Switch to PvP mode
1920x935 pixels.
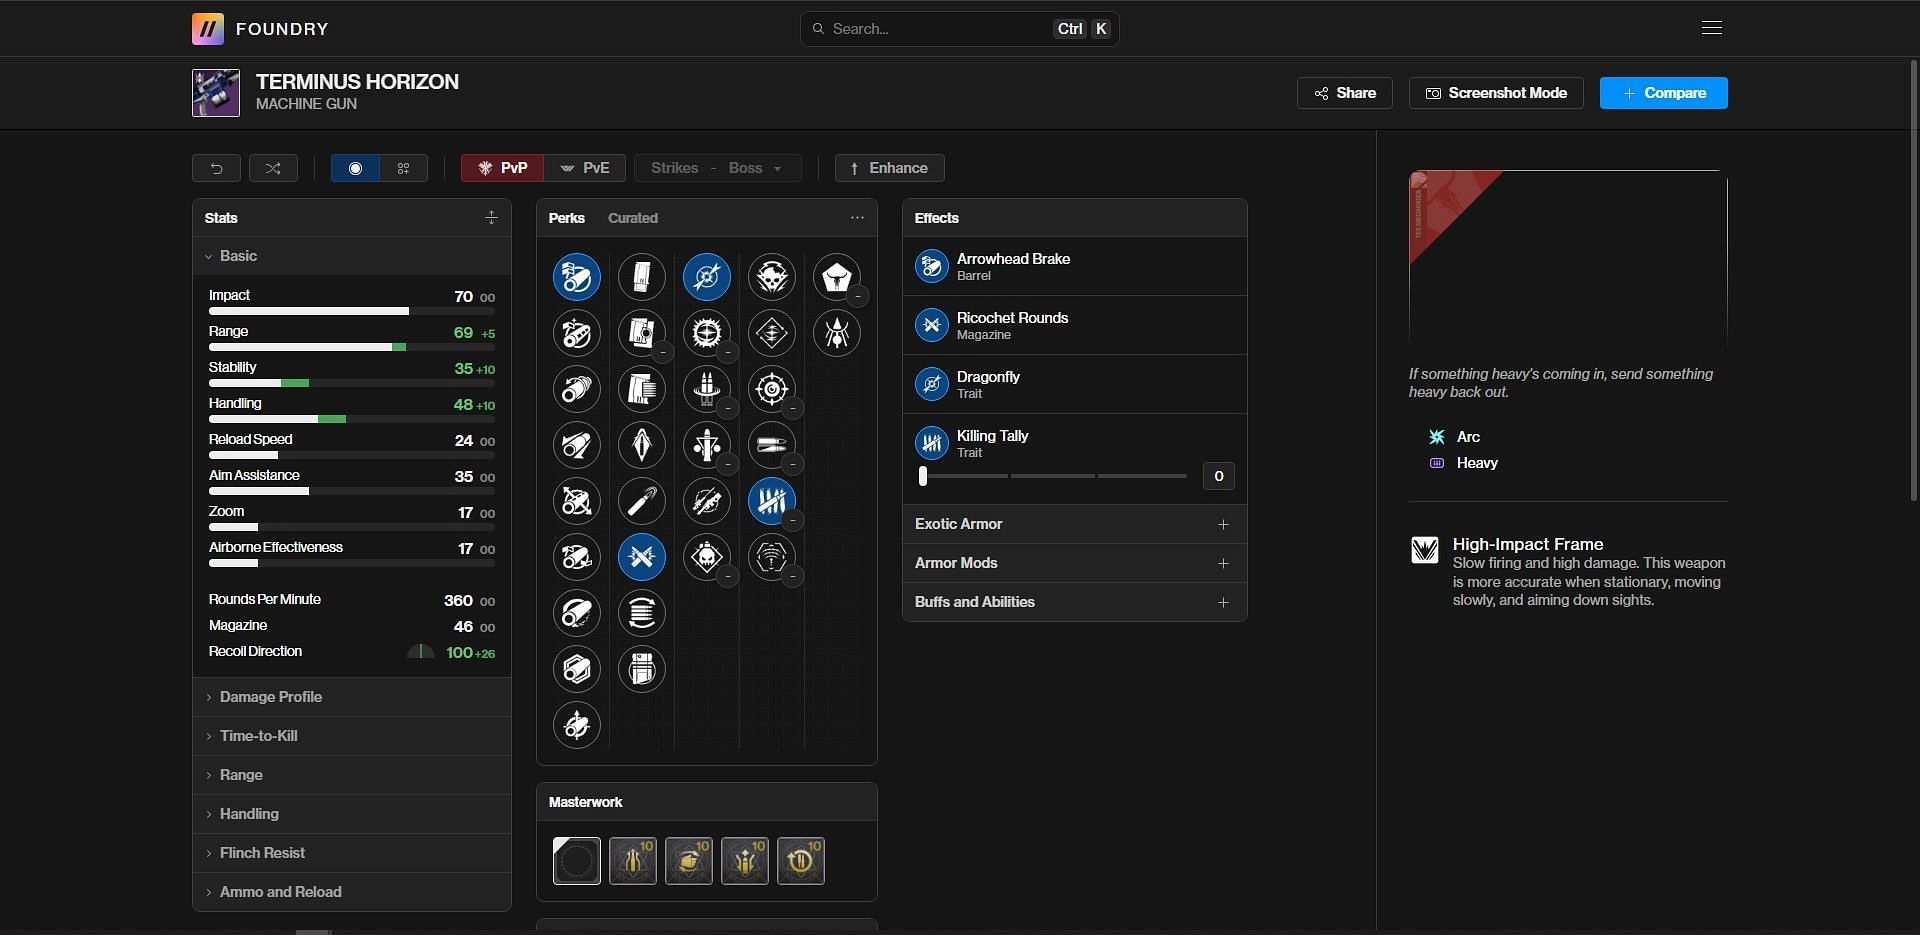(x=502, y=168)
